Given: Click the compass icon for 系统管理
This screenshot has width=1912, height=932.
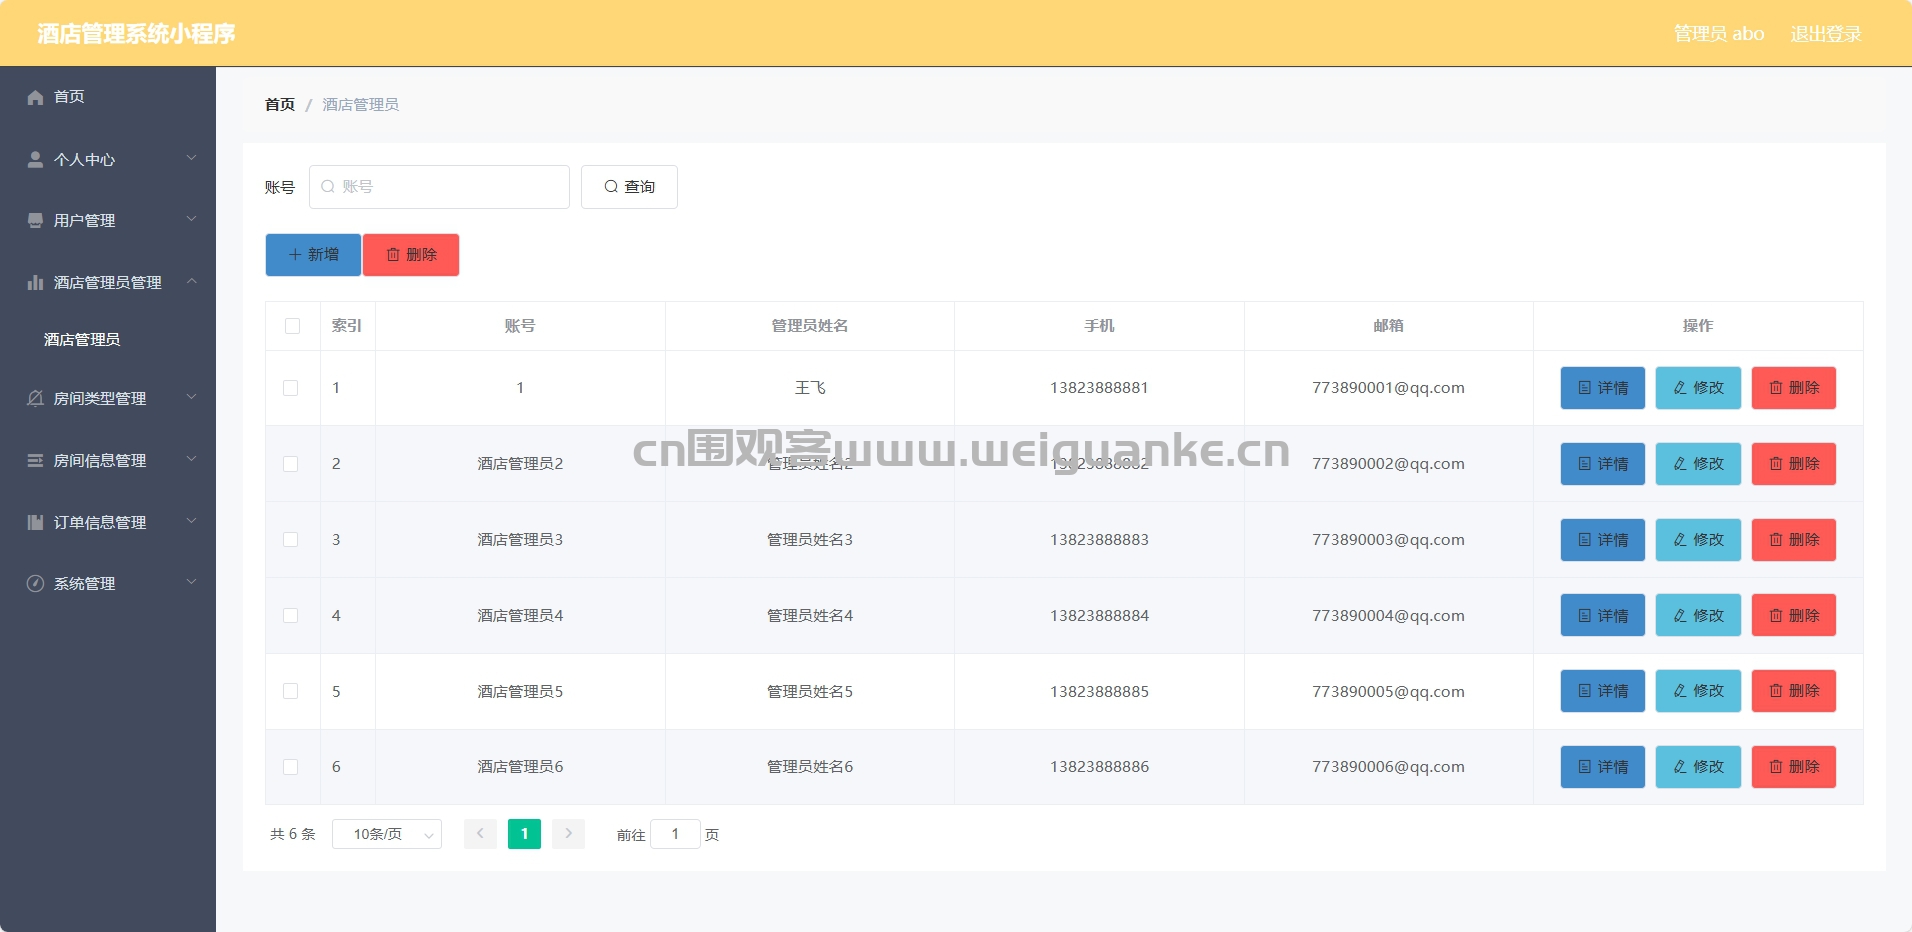Looking at the screenshot, I should (35, 583).
